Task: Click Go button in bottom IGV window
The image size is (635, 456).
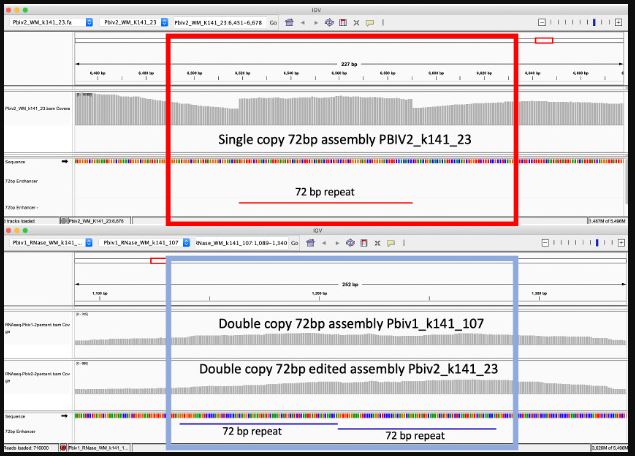Action: [x=294, y=243]
